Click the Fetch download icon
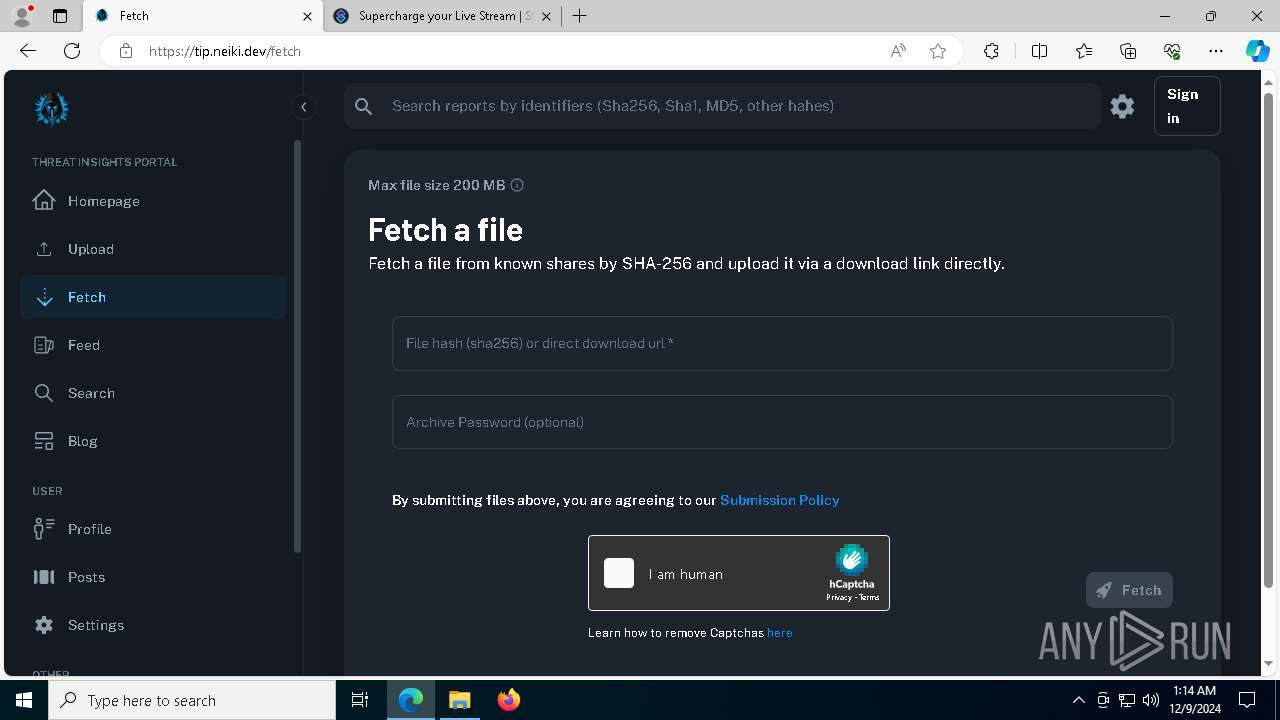 tap(44, 297)
